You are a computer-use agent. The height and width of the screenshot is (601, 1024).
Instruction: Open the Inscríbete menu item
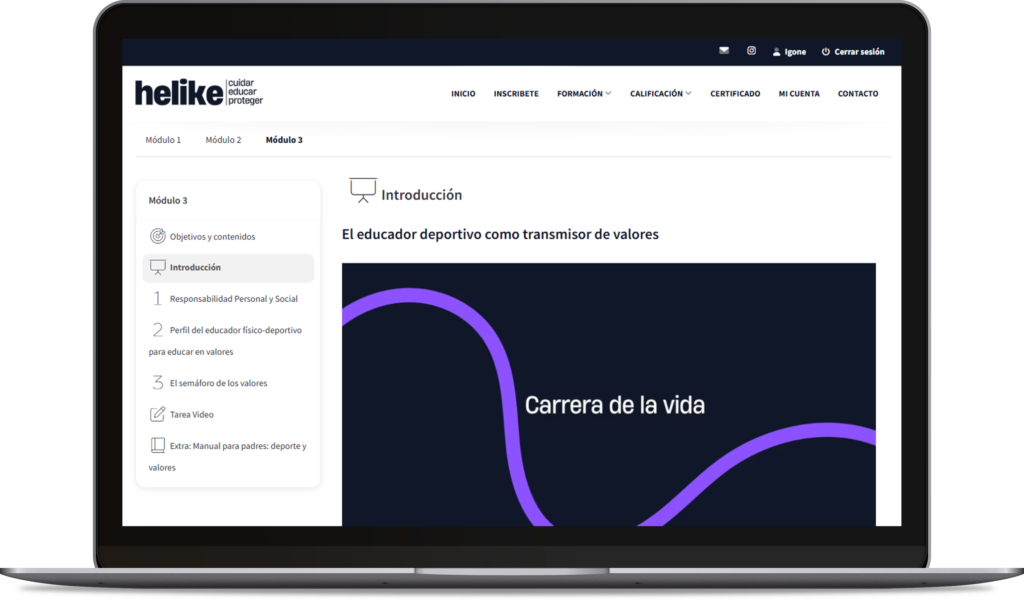pyautogui.click(x=516, y=94)
